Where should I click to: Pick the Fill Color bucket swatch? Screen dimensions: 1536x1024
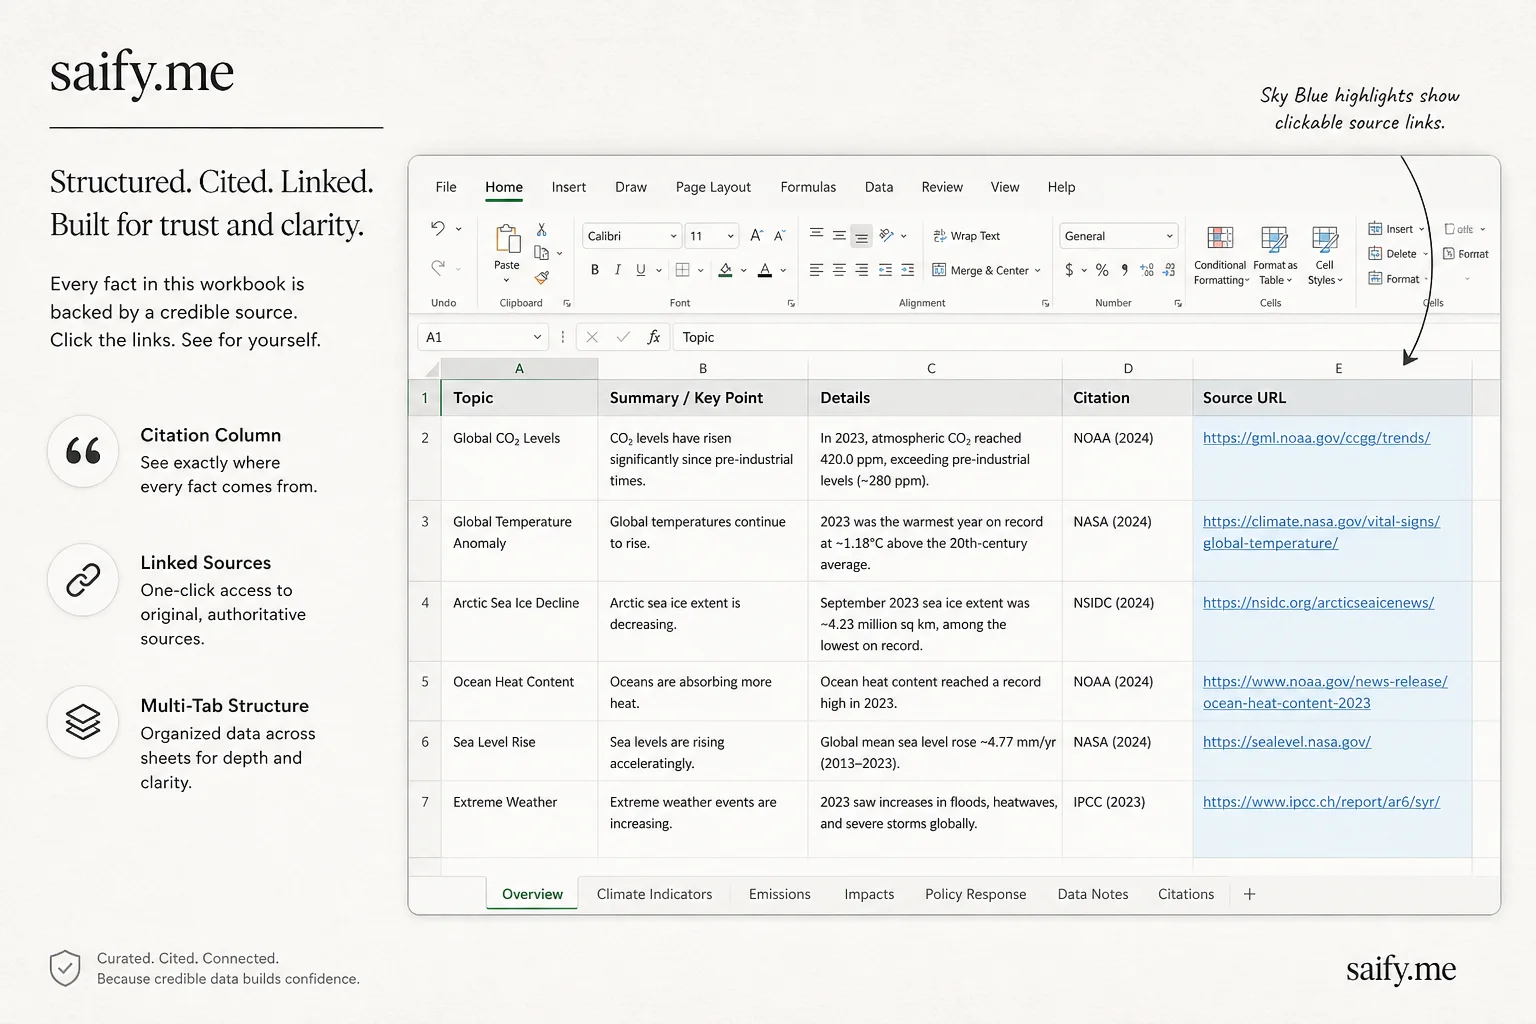click(x=726, y=270)
